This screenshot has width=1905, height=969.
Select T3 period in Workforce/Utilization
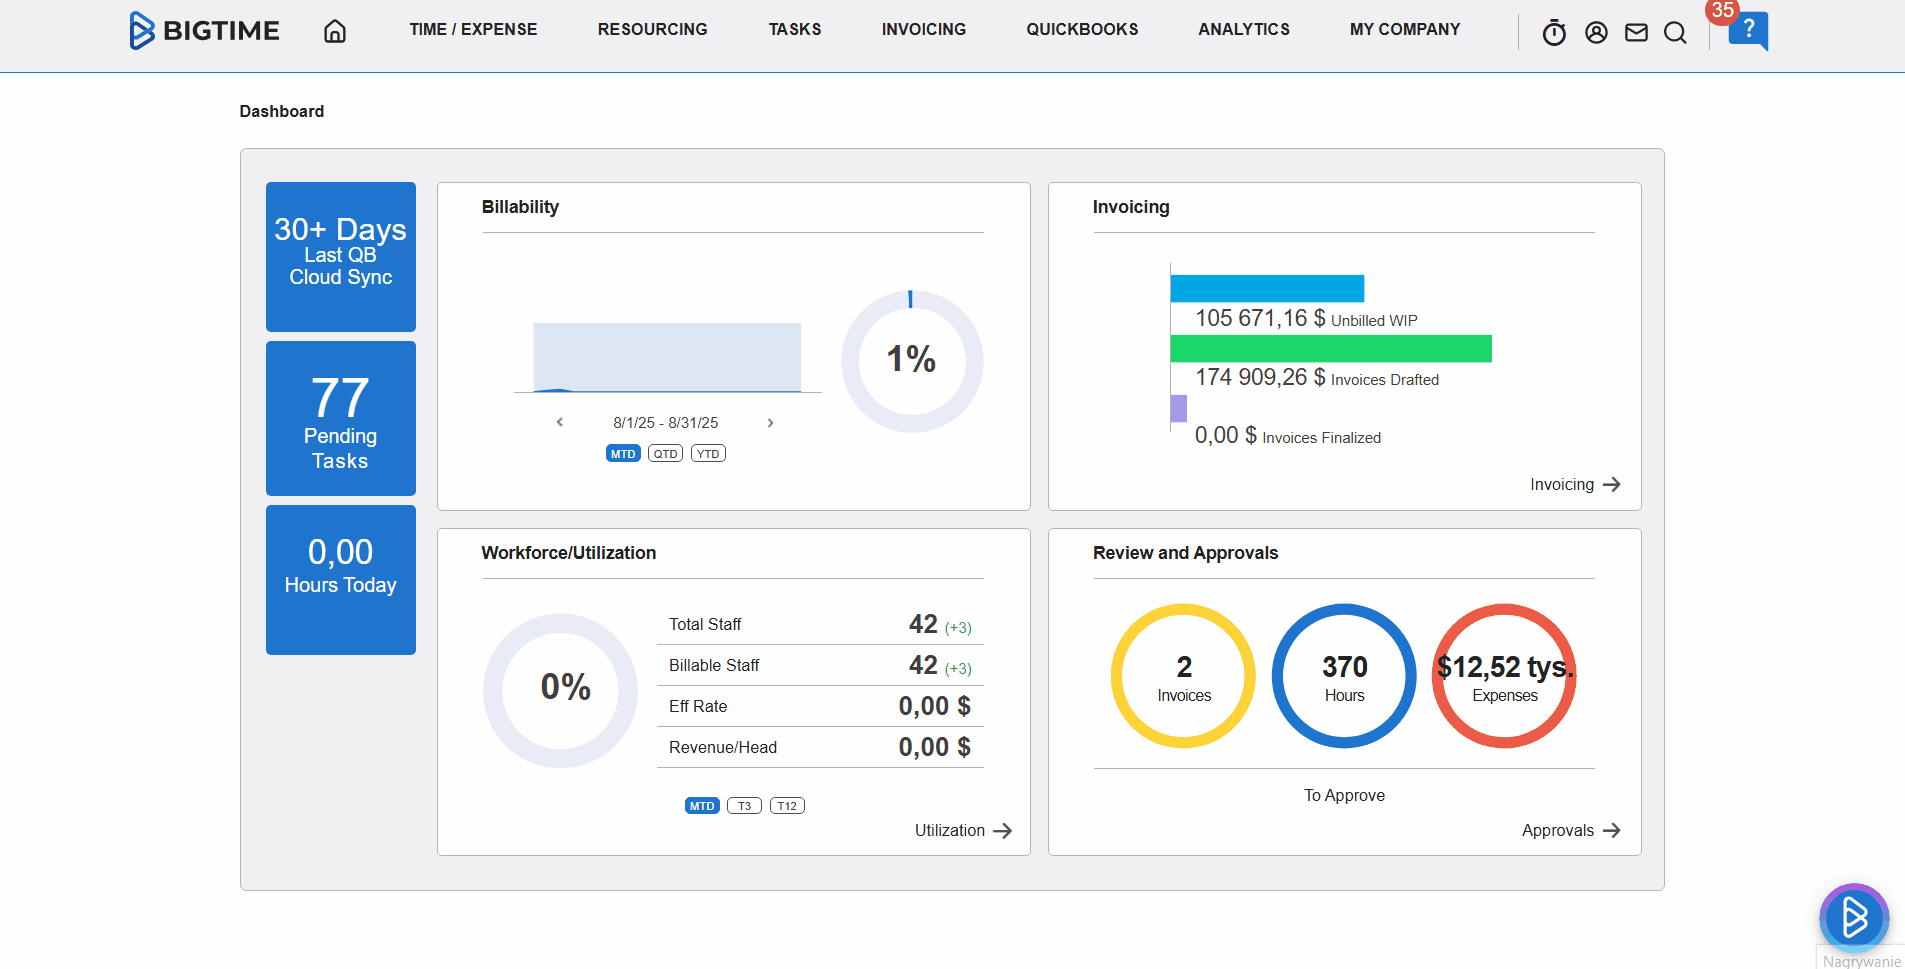[x=744, y=805]
